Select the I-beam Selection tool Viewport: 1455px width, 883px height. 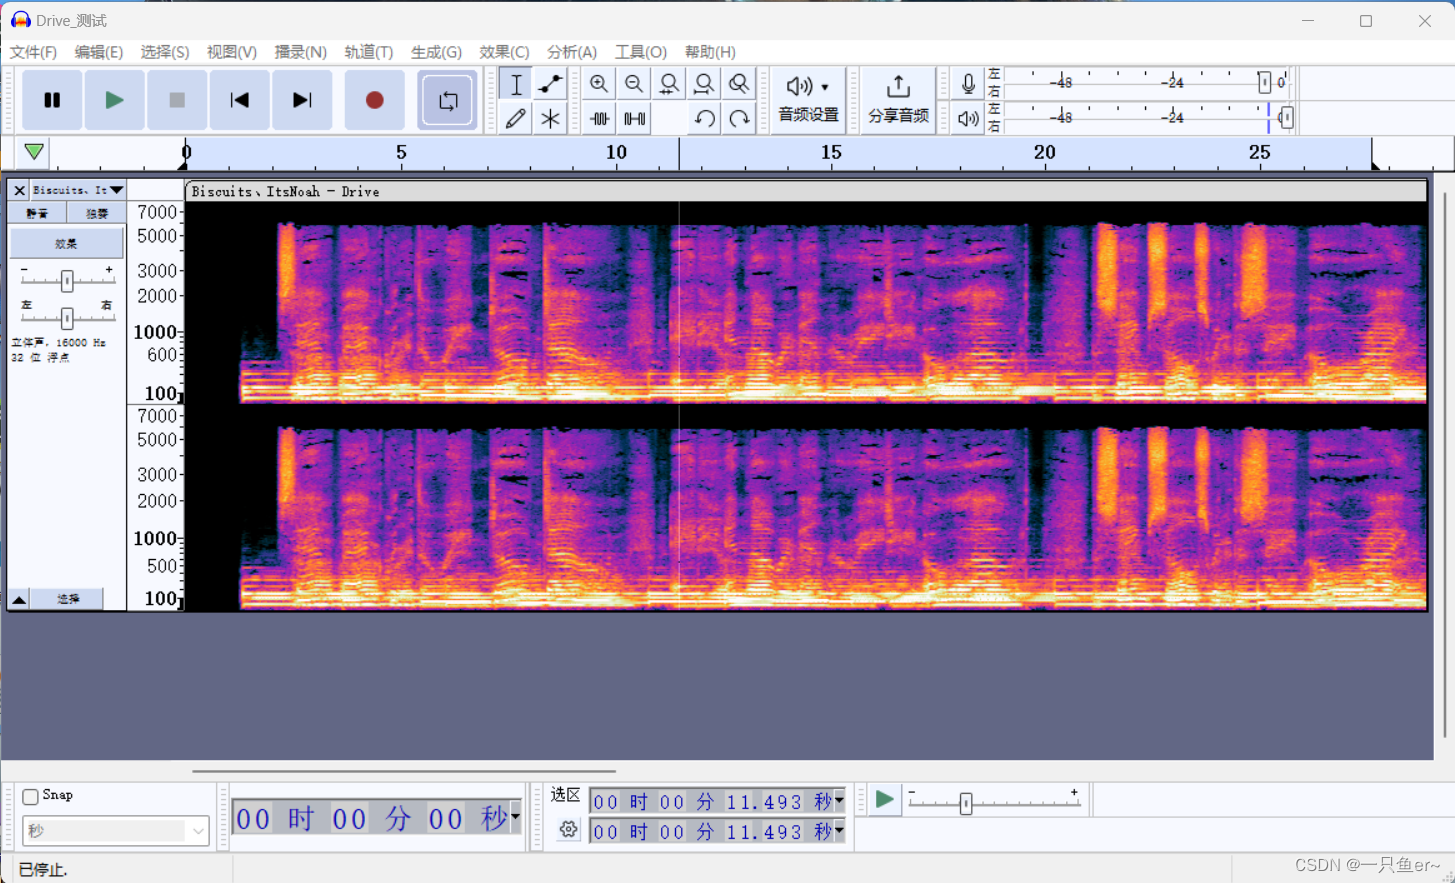[516, 84]
